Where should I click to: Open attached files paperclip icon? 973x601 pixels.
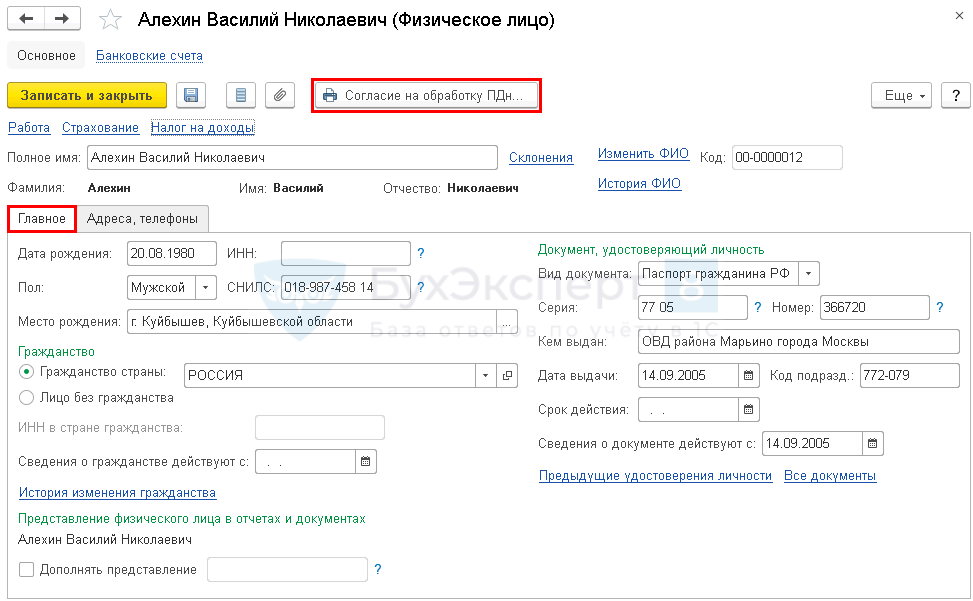coord(280,95)
